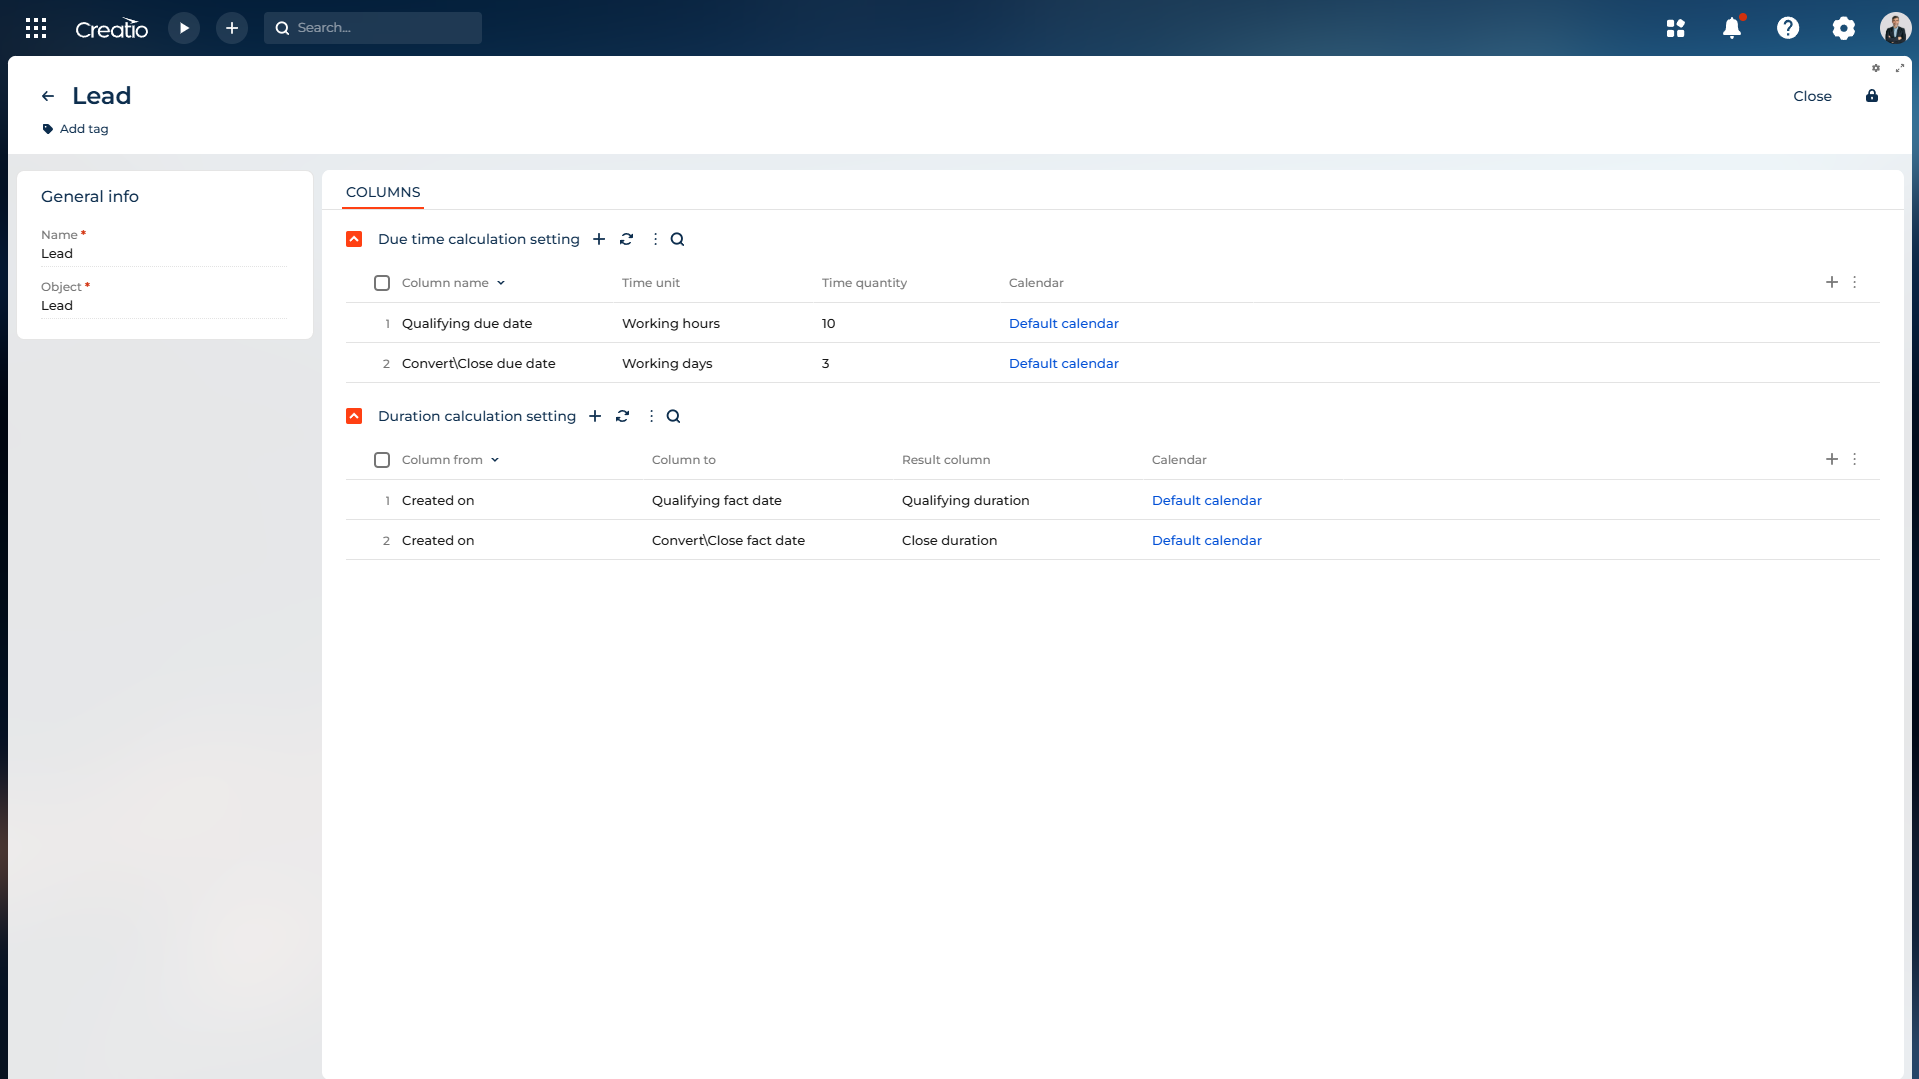Expand page to full screen icon
The width and height of the screenshot is (1919, 1079).
pos(1900,68)
